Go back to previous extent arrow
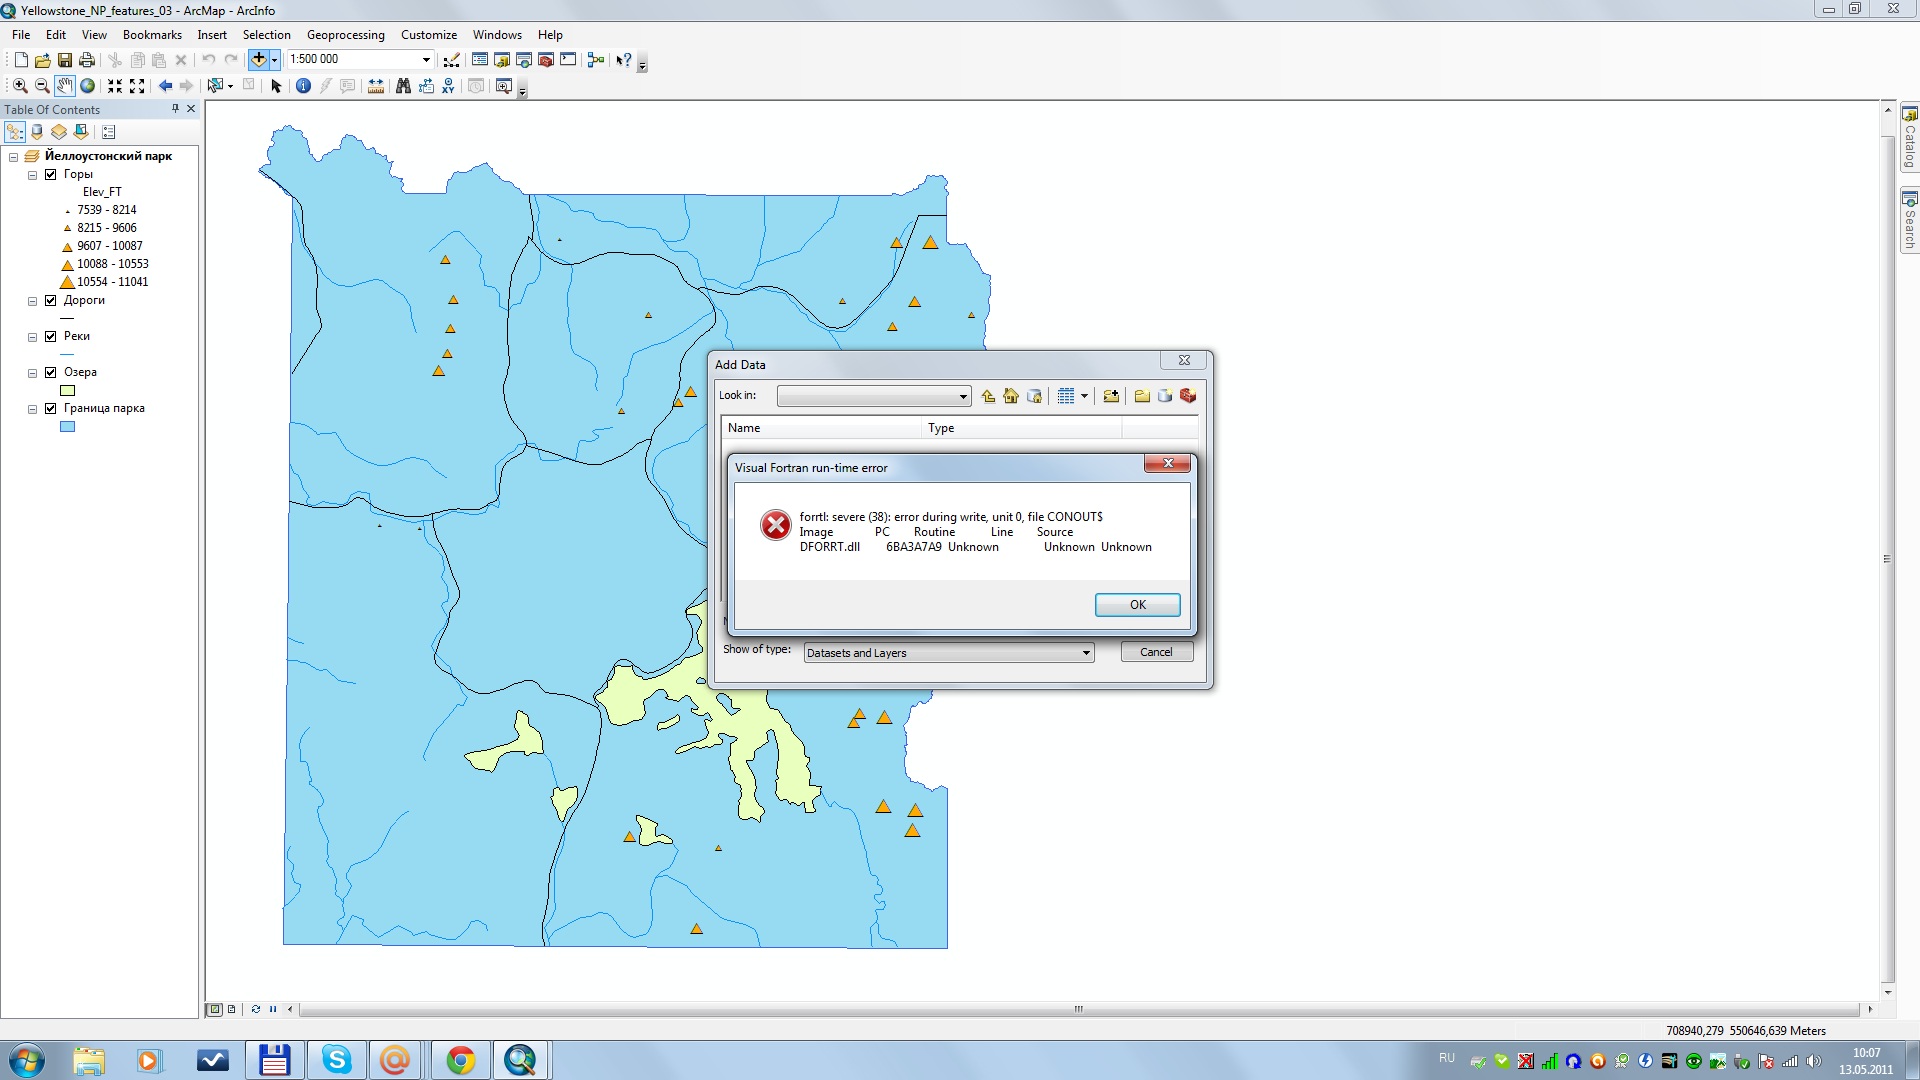This screenshot has width=1920, height=1080. tap(165, 86)
